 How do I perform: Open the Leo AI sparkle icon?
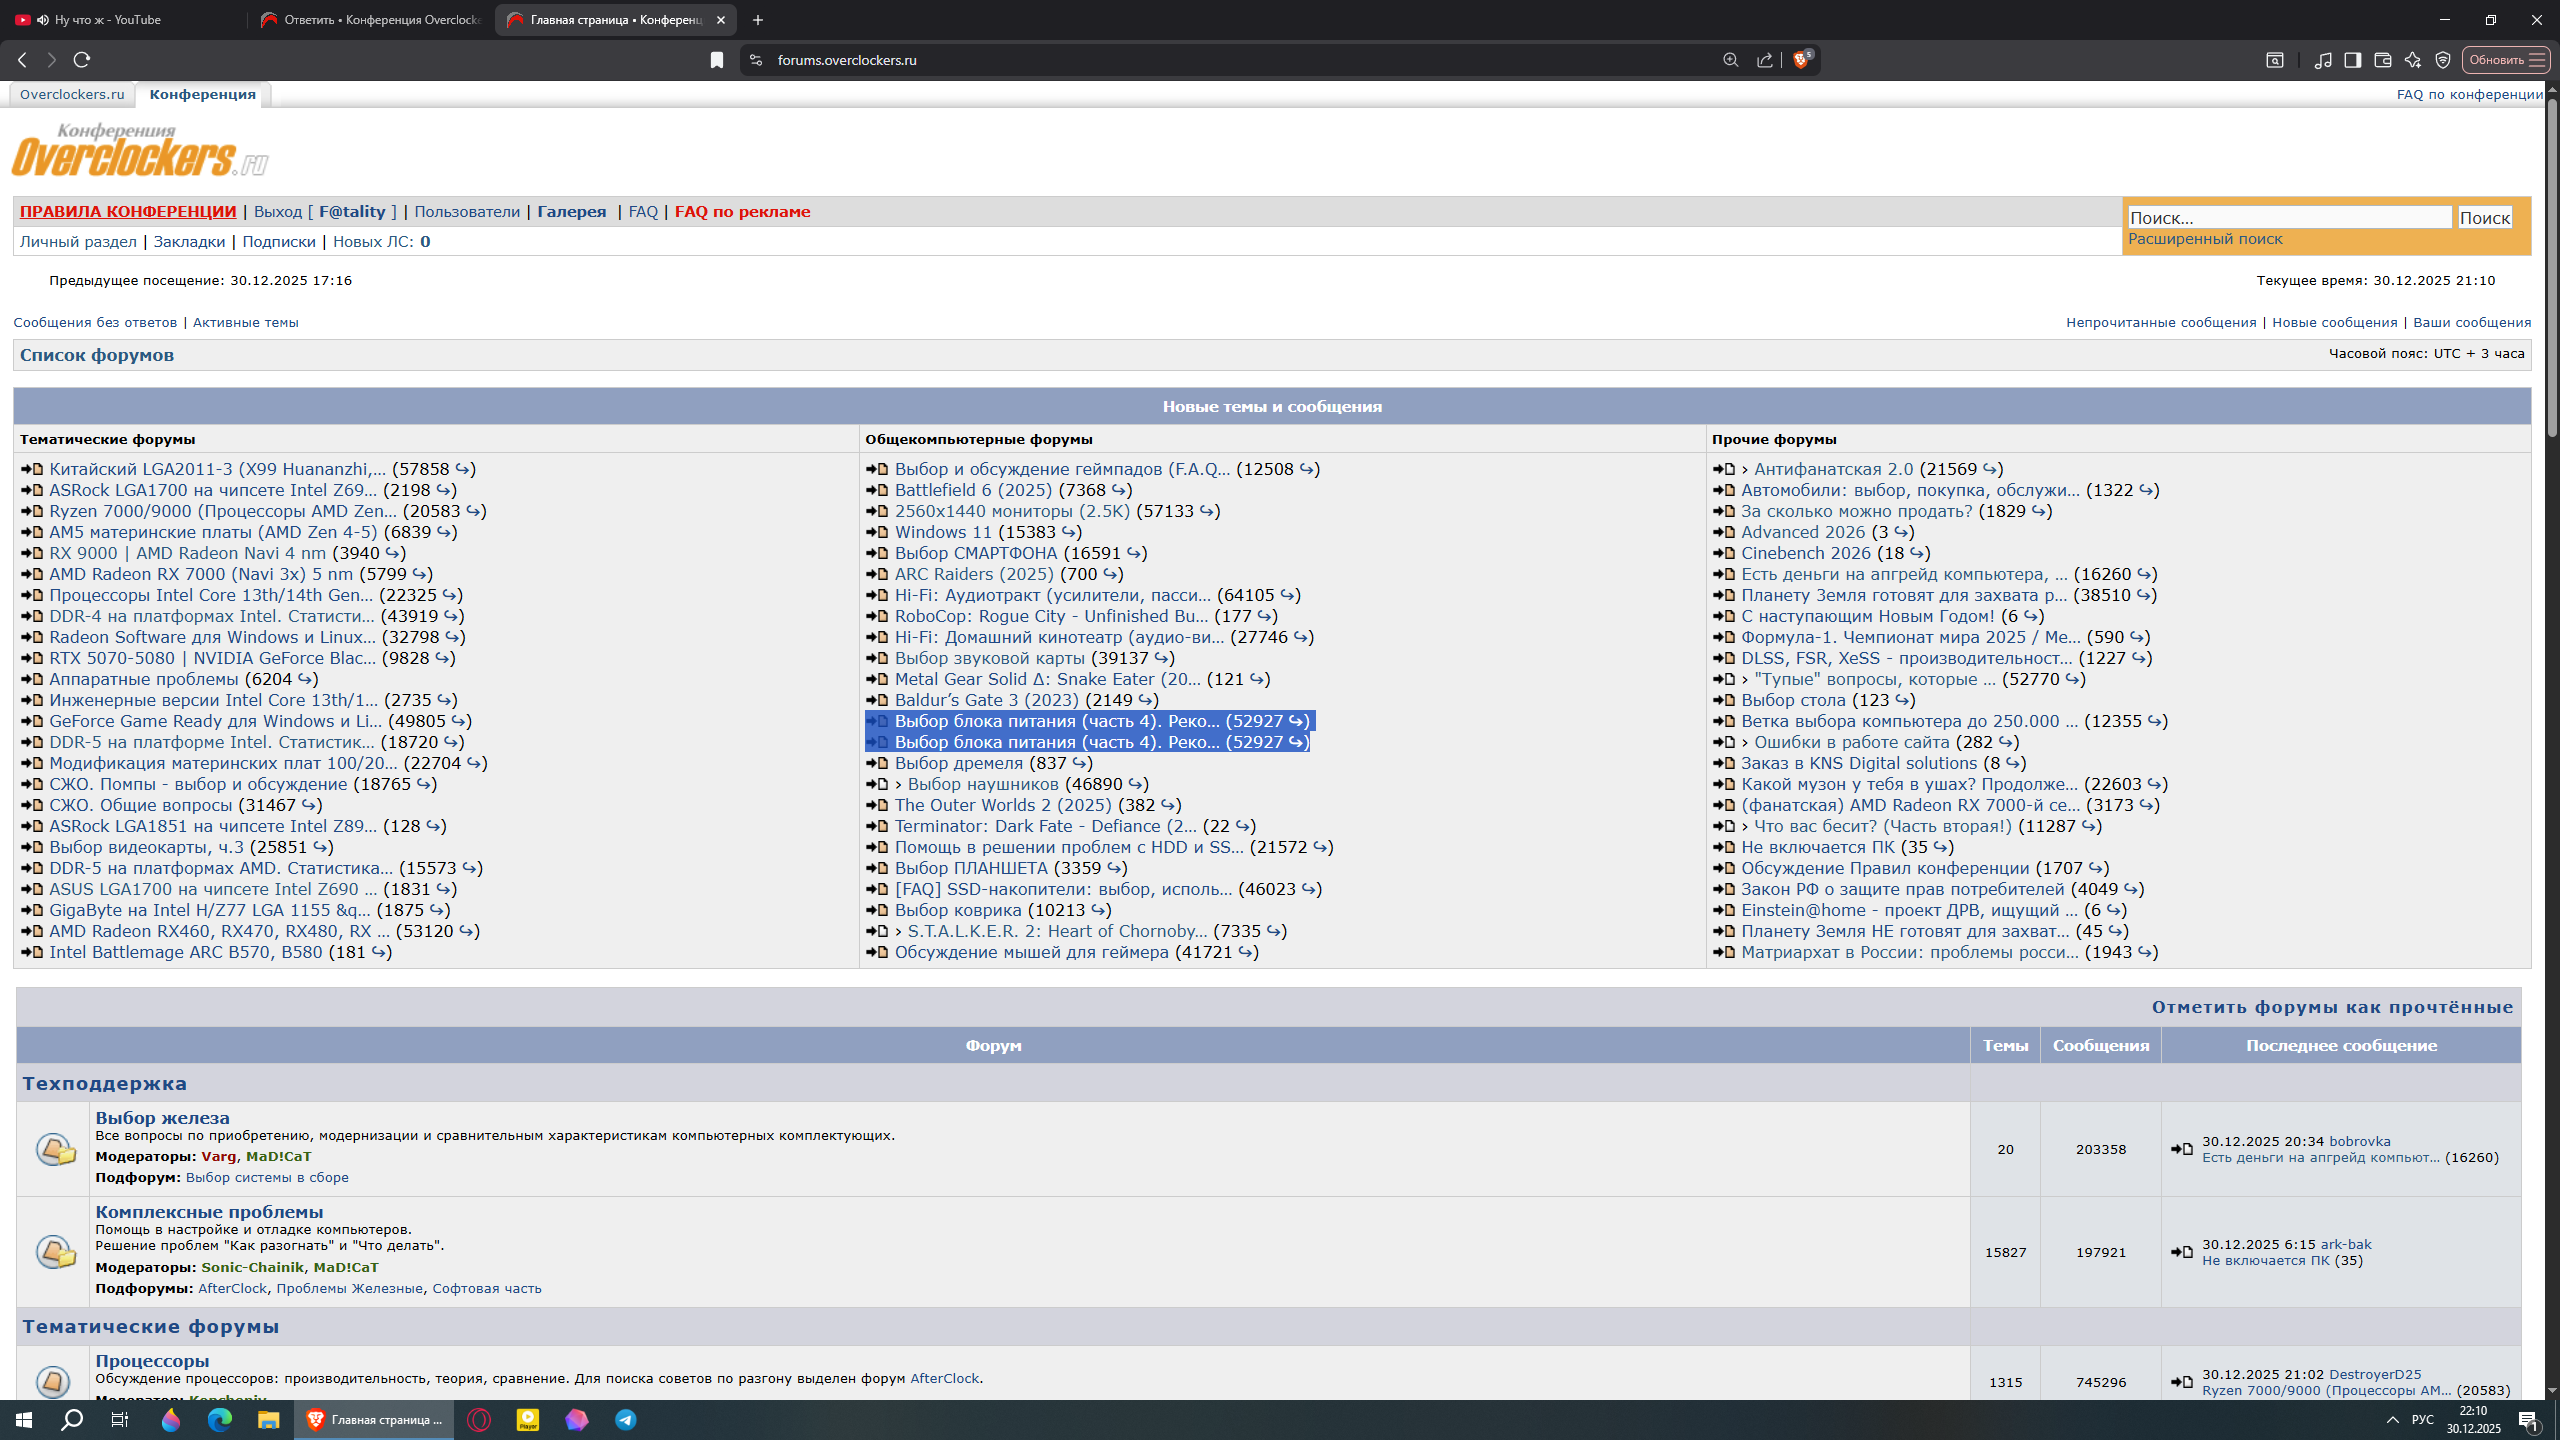(x=2413, y=60)
